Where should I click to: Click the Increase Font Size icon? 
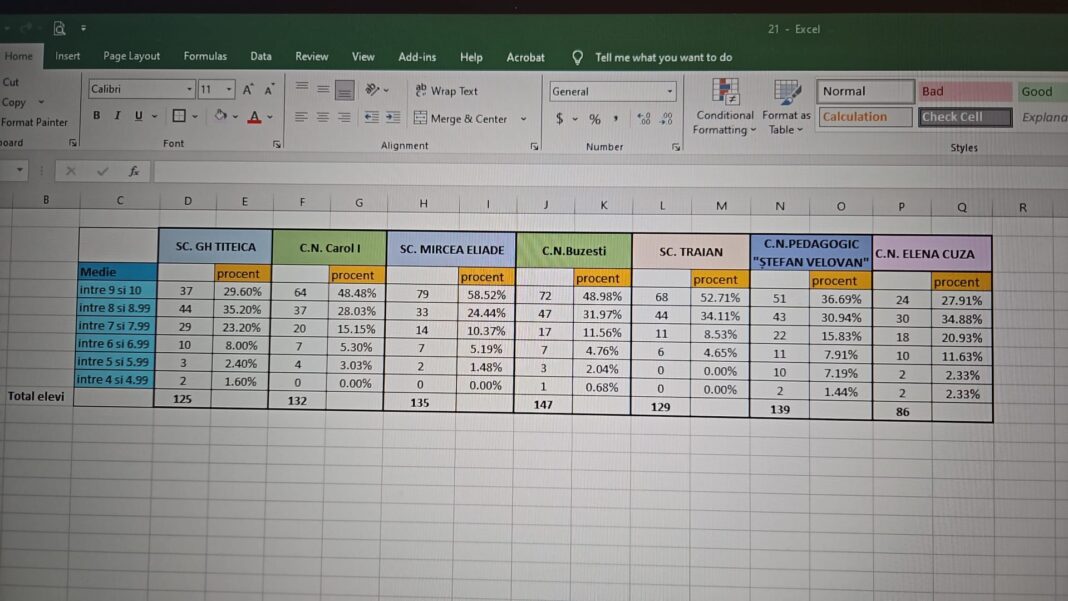coord(248,90)
